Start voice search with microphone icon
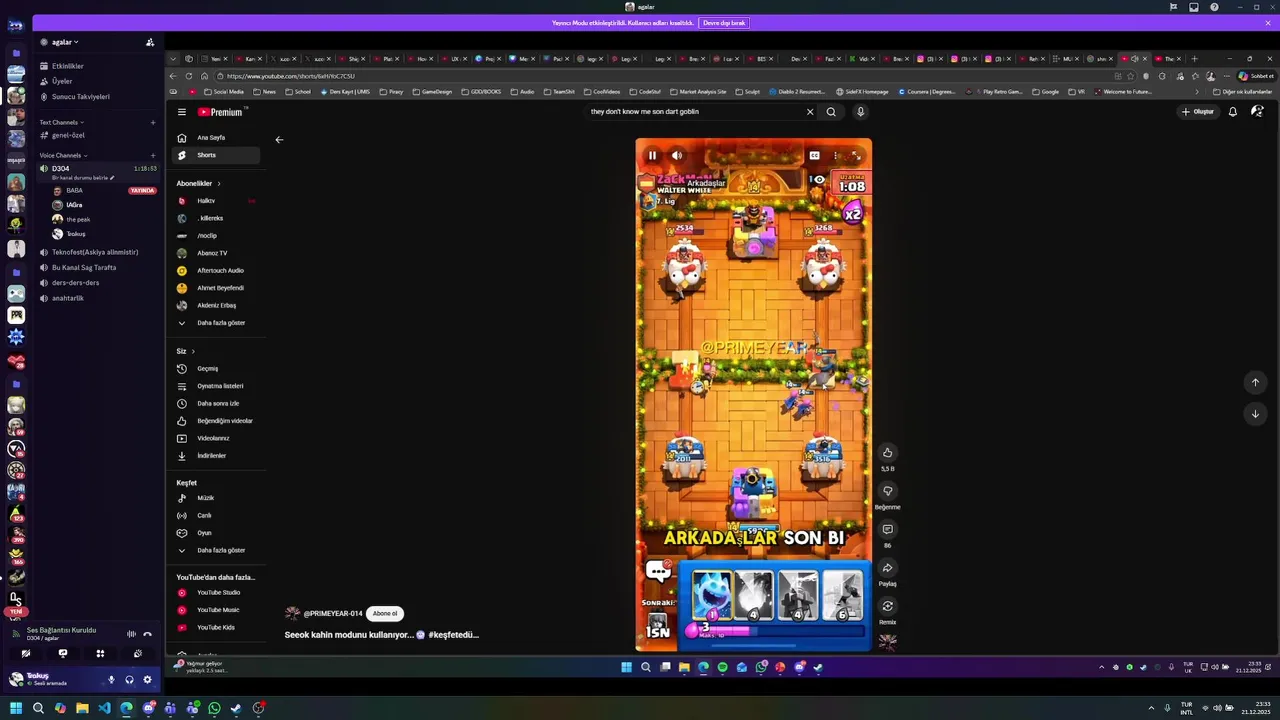1280x720 pixels. (x=860, y=112)
